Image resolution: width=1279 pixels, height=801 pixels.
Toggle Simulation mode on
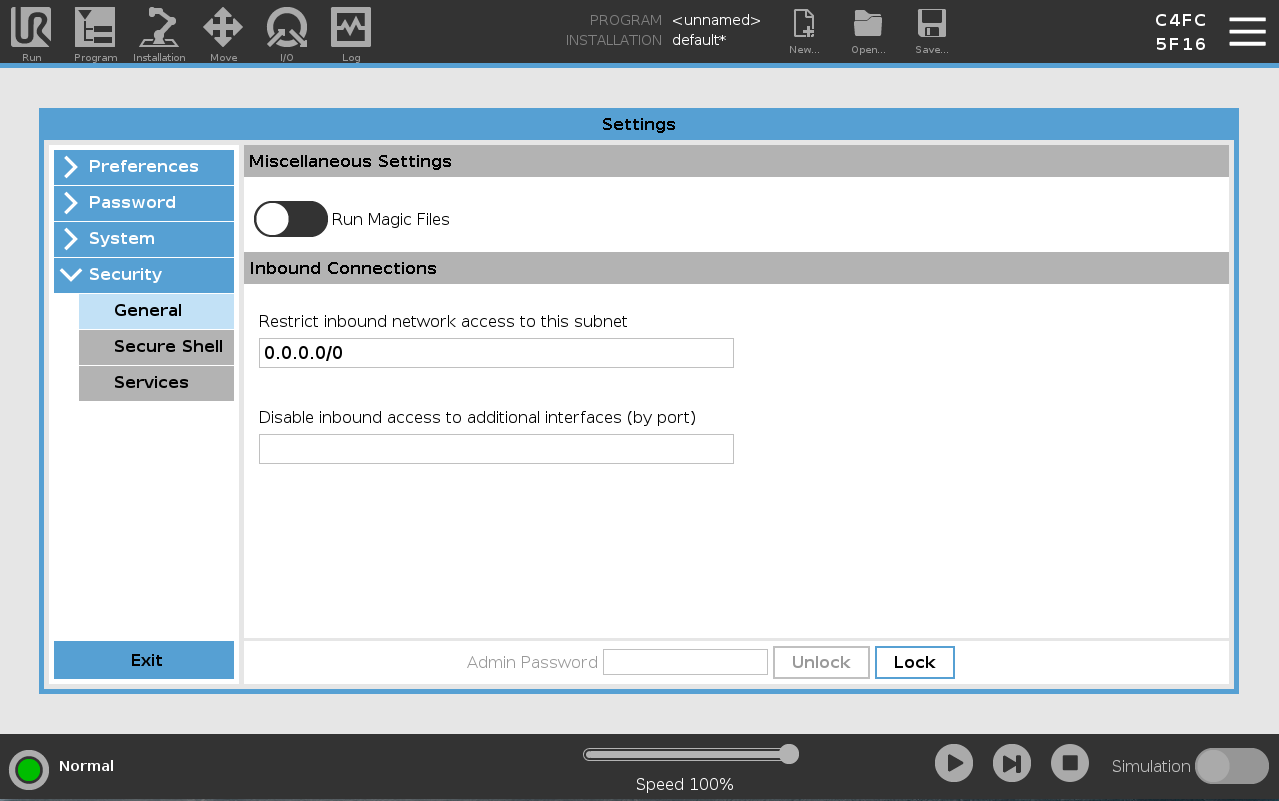1231,766
